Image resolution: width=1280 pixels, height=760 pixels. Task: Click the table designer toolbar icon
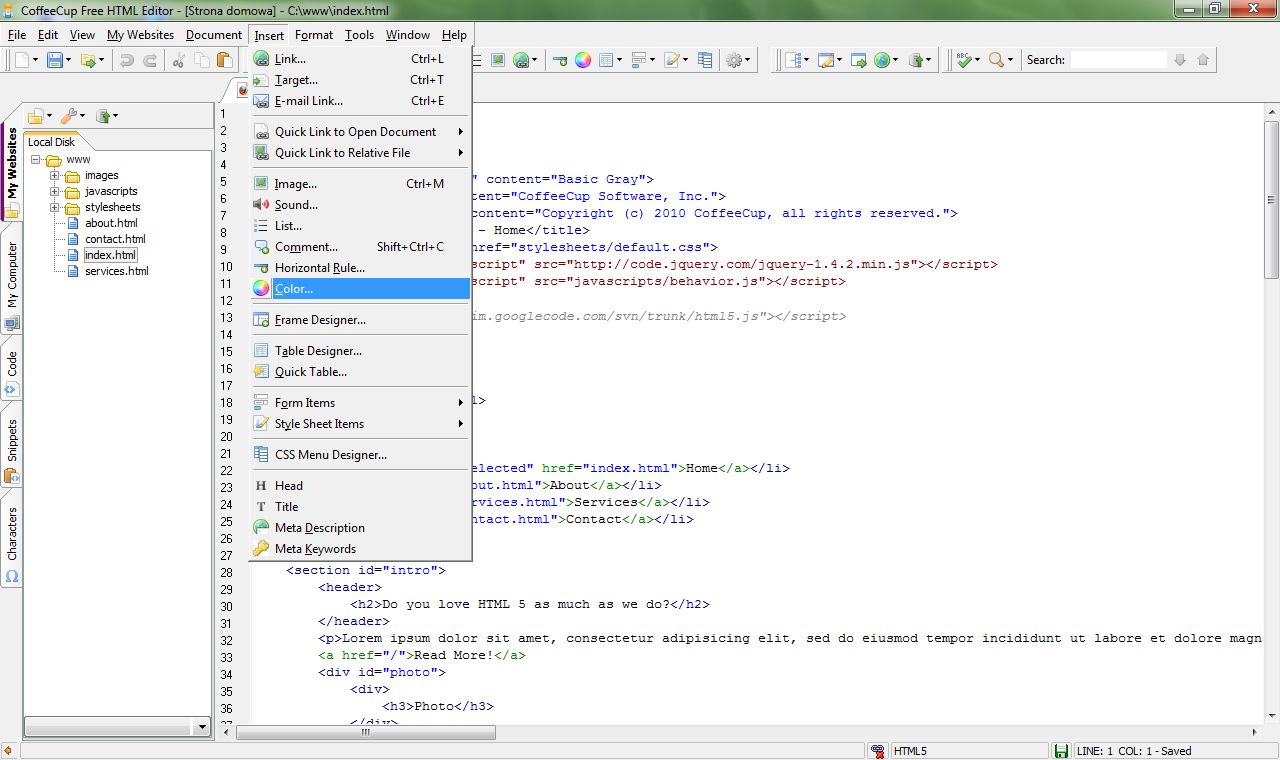tap(607, 60)
